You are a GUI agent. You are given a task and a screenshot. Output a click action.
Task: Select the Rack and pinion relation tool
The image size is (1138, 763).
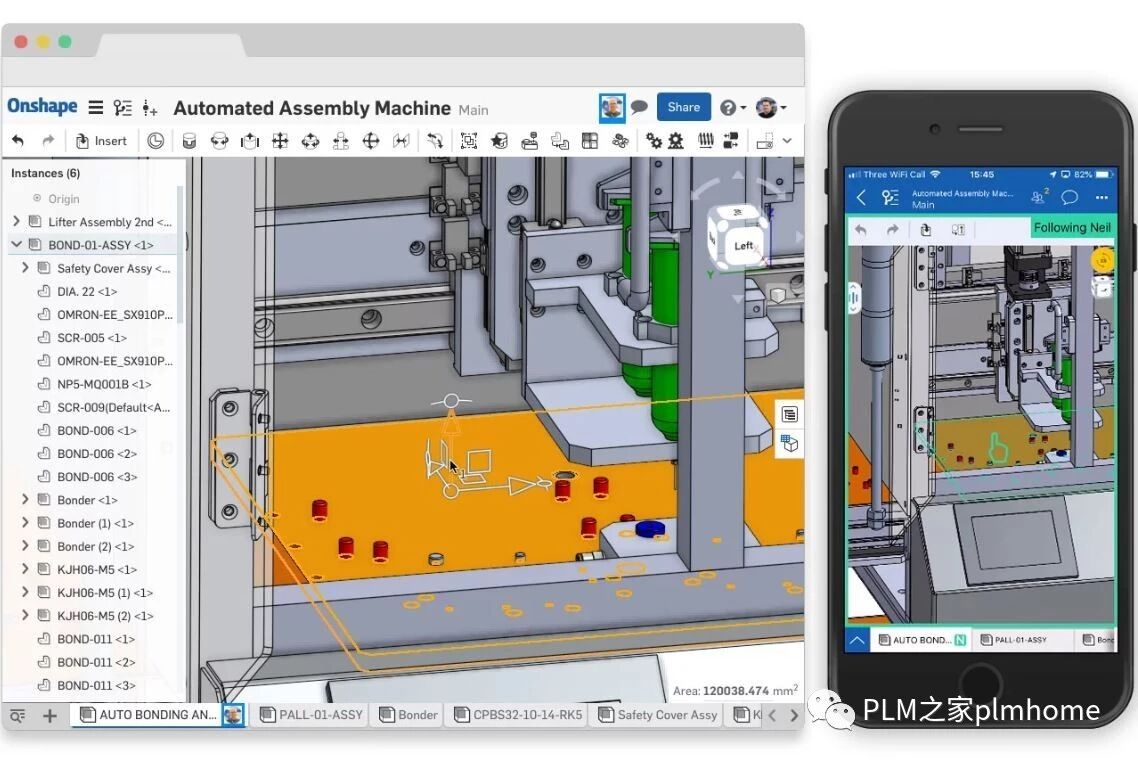(676, 141)
